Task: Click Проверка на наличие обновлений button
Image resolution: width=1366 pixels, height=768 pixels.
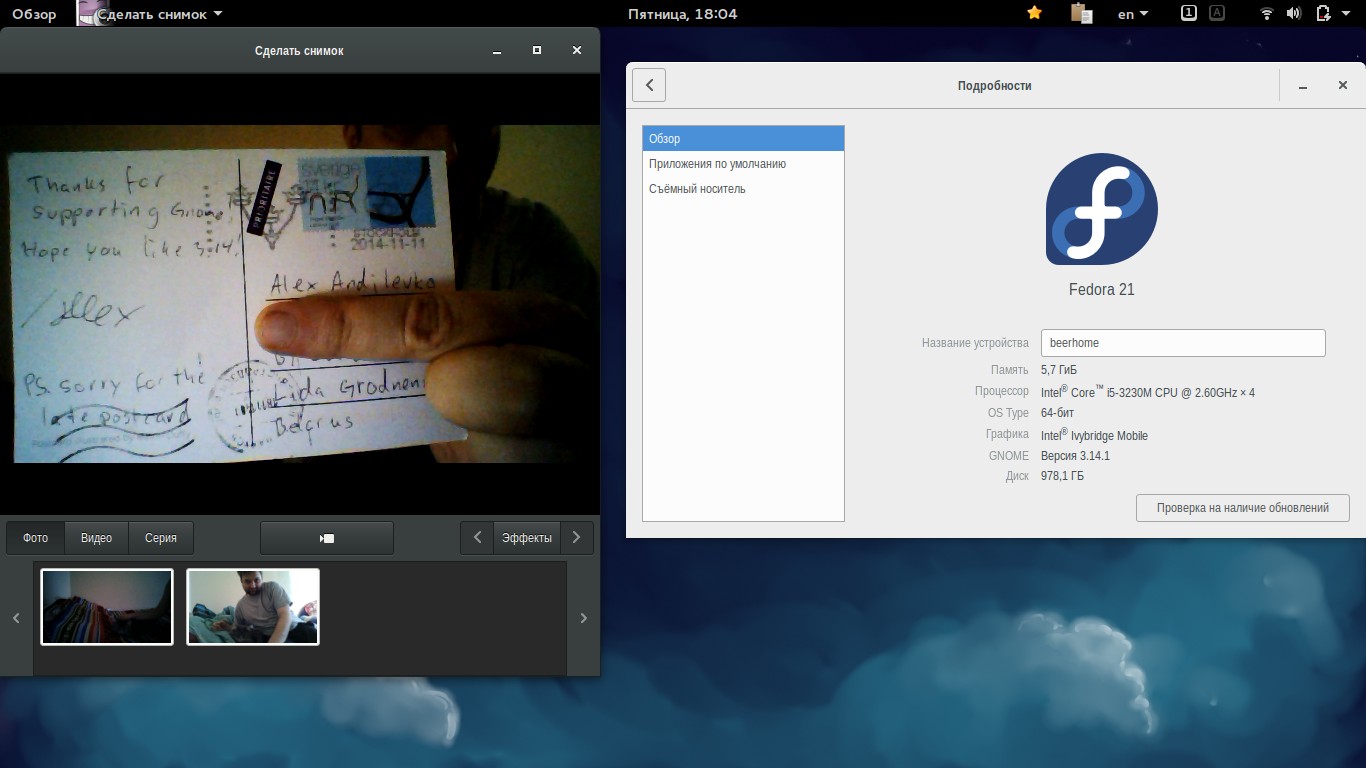Action: coord(1243,508)
